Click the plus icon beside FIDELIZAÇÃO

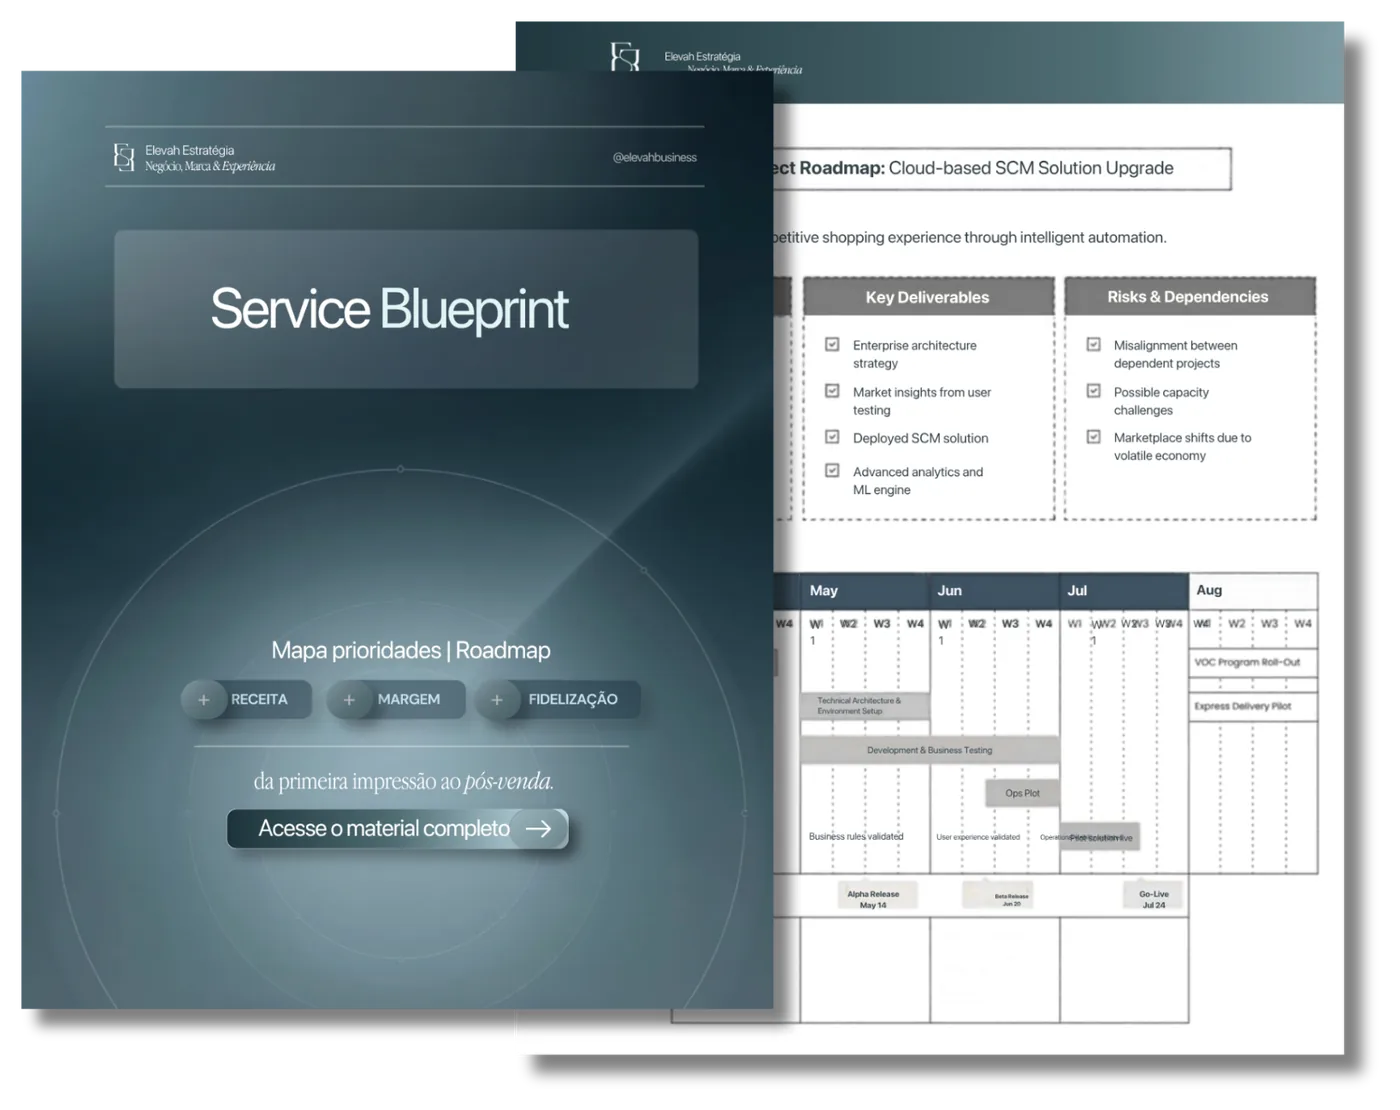pyautogui.click(x=497, y=700)
